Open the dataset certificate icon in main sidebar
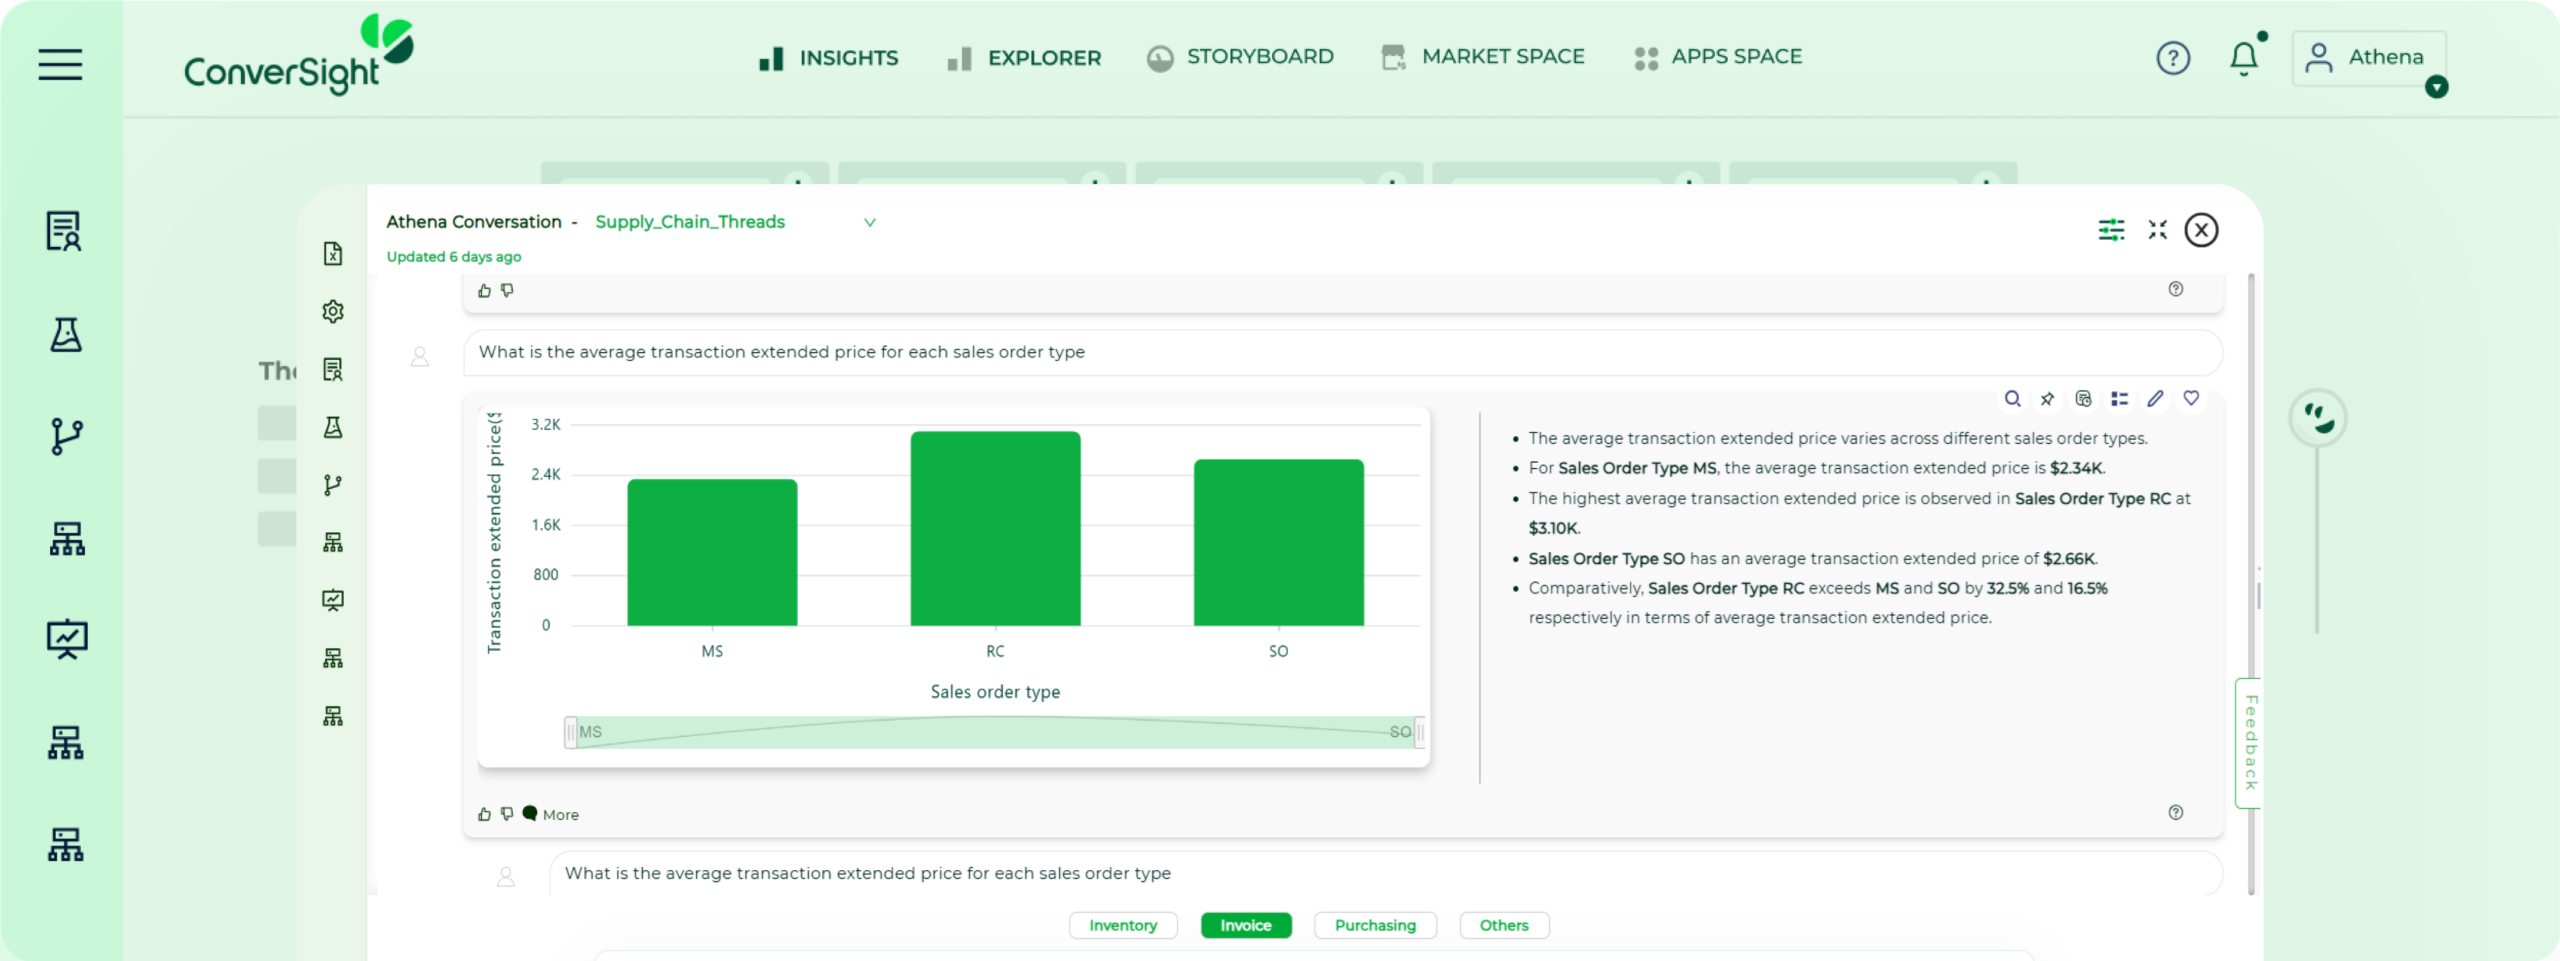2560x961 pixels. click(64, 231)
